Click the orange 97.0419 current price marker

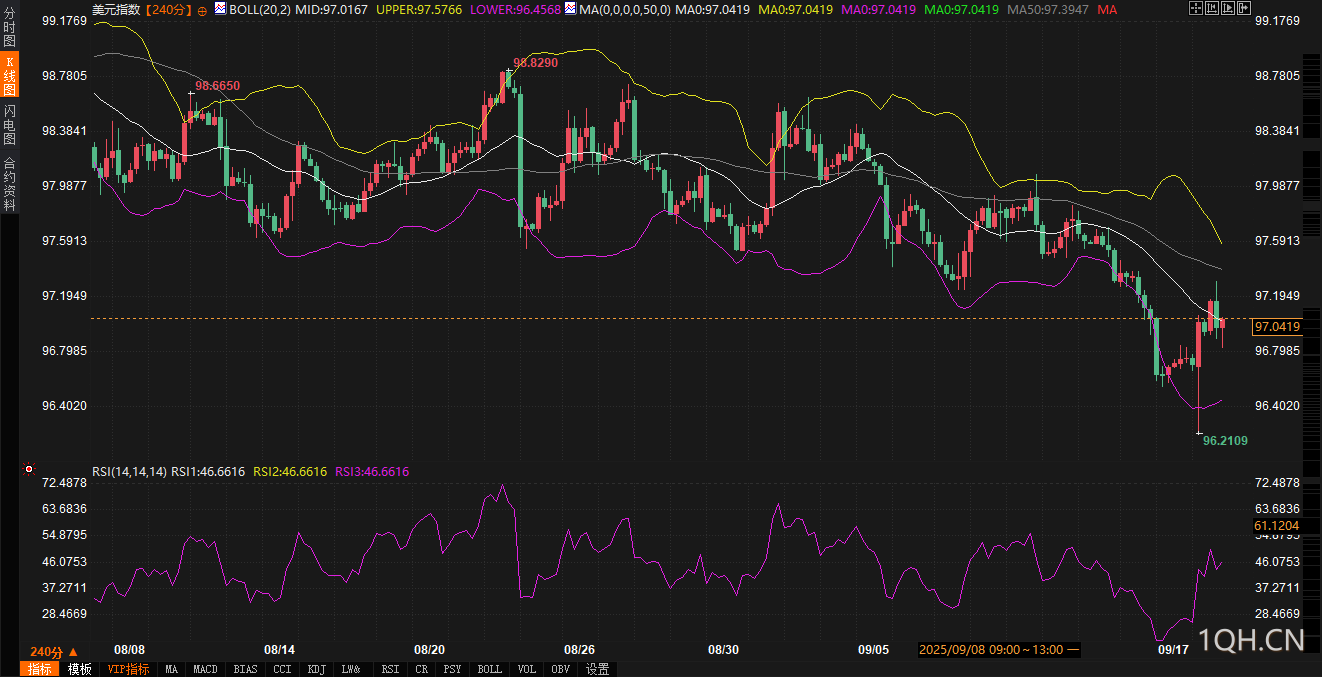[x=1277, y=327]
